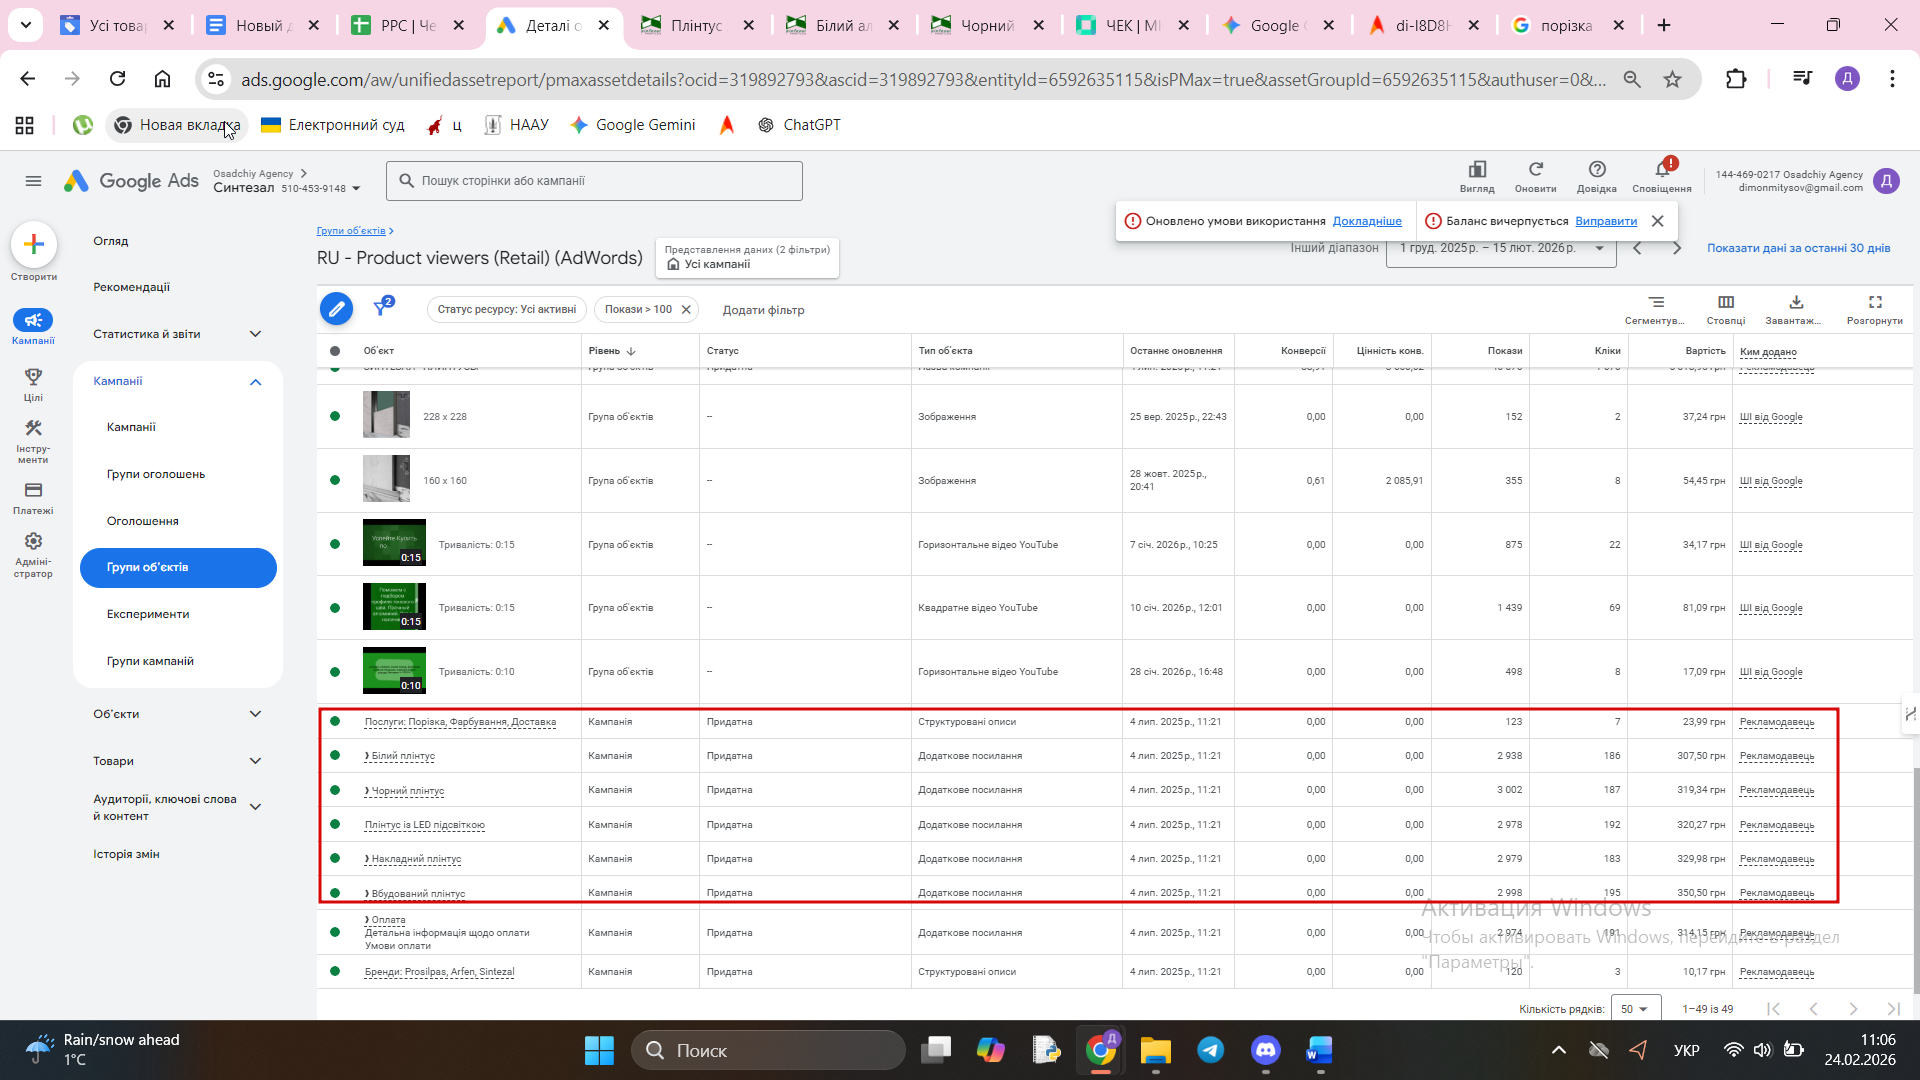Toggle status dot for 228 x 228 image
Screen dimensions: 1920x1080
tap(335, 416)
